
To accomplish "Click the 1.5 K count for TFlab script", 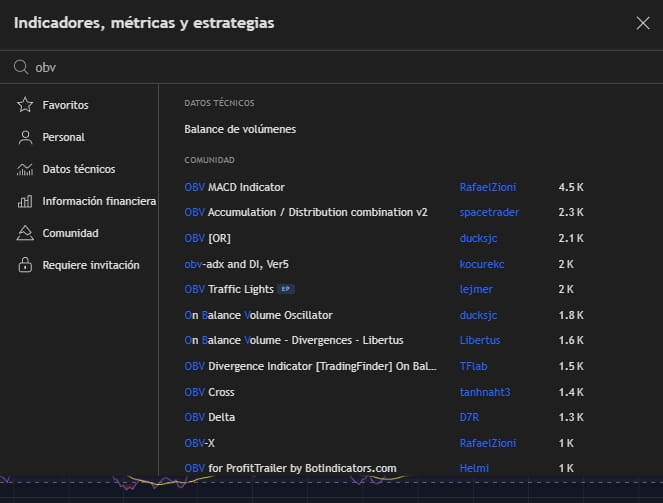I will point(571,366).
